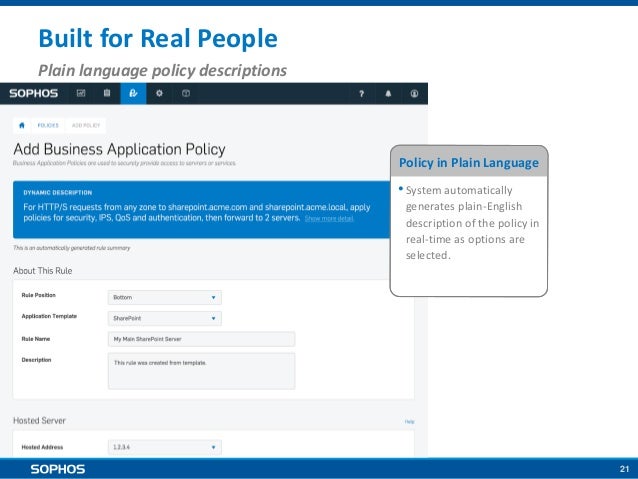638x479 pixels.
Task: Click the About This Rule section heading
Action: point(43,271)
